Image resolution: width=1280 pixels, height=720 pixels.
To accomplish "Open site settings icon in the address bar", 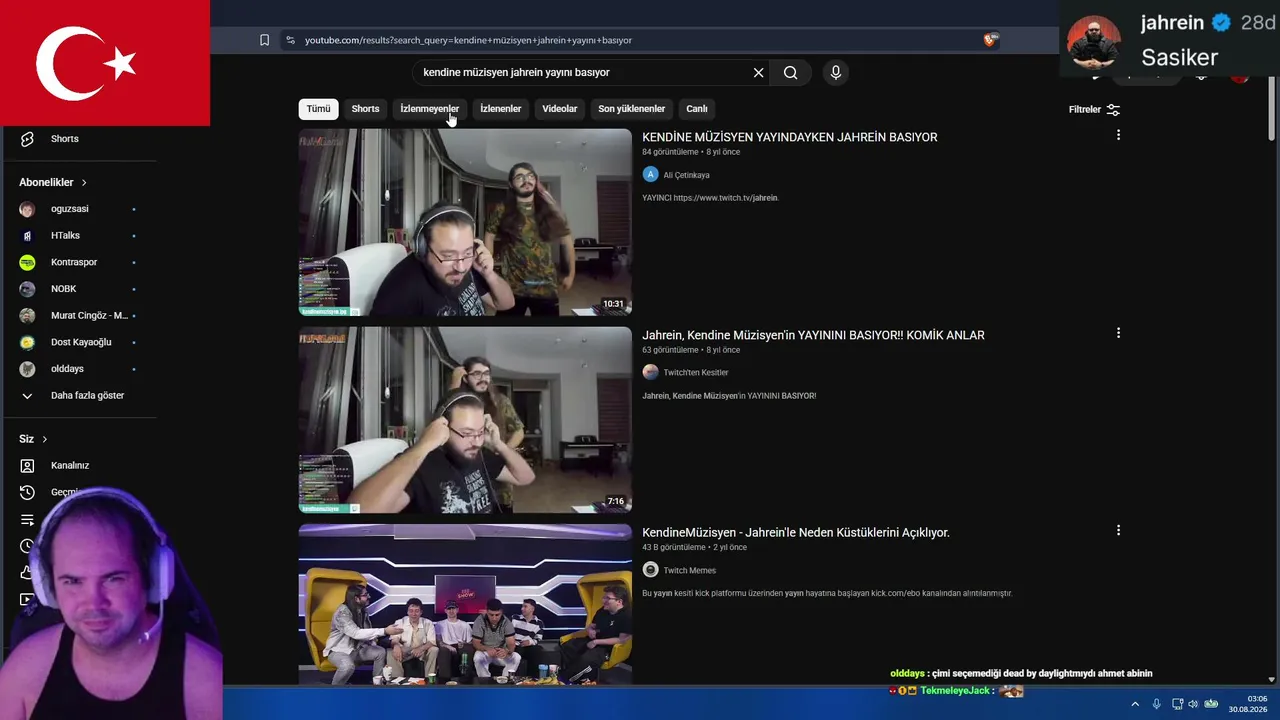I will (290, 40).
